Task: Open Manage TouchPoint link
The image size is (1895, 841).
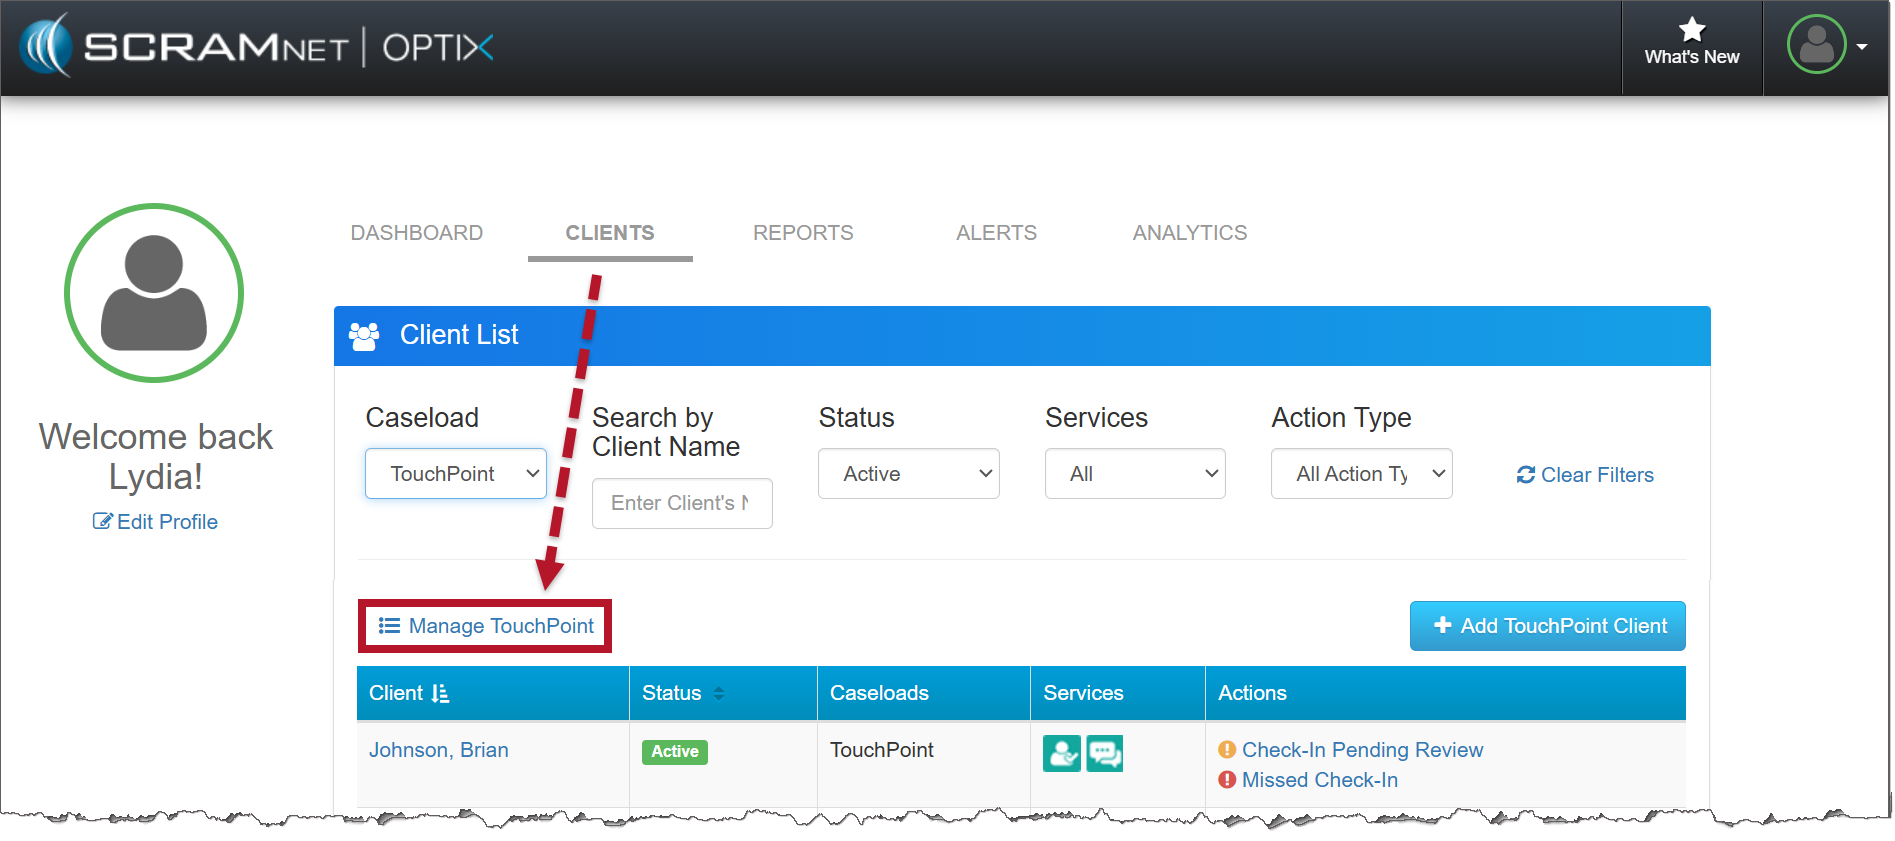Action: 486,626
